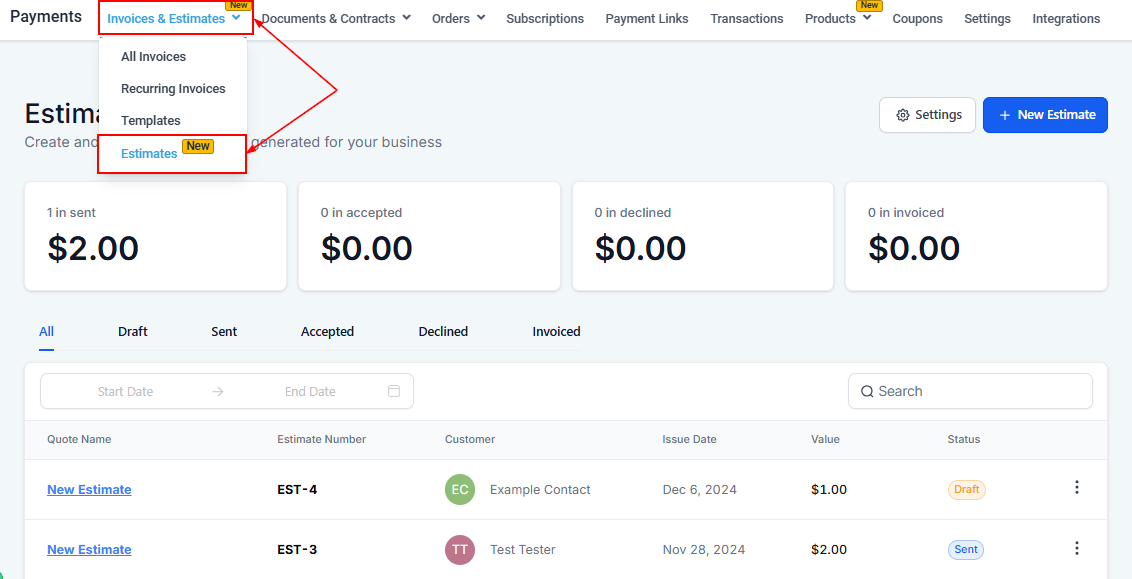Screen dimensions: 1132x579
Task: Click EST-4 estimate number
Action: click(297, 489)
